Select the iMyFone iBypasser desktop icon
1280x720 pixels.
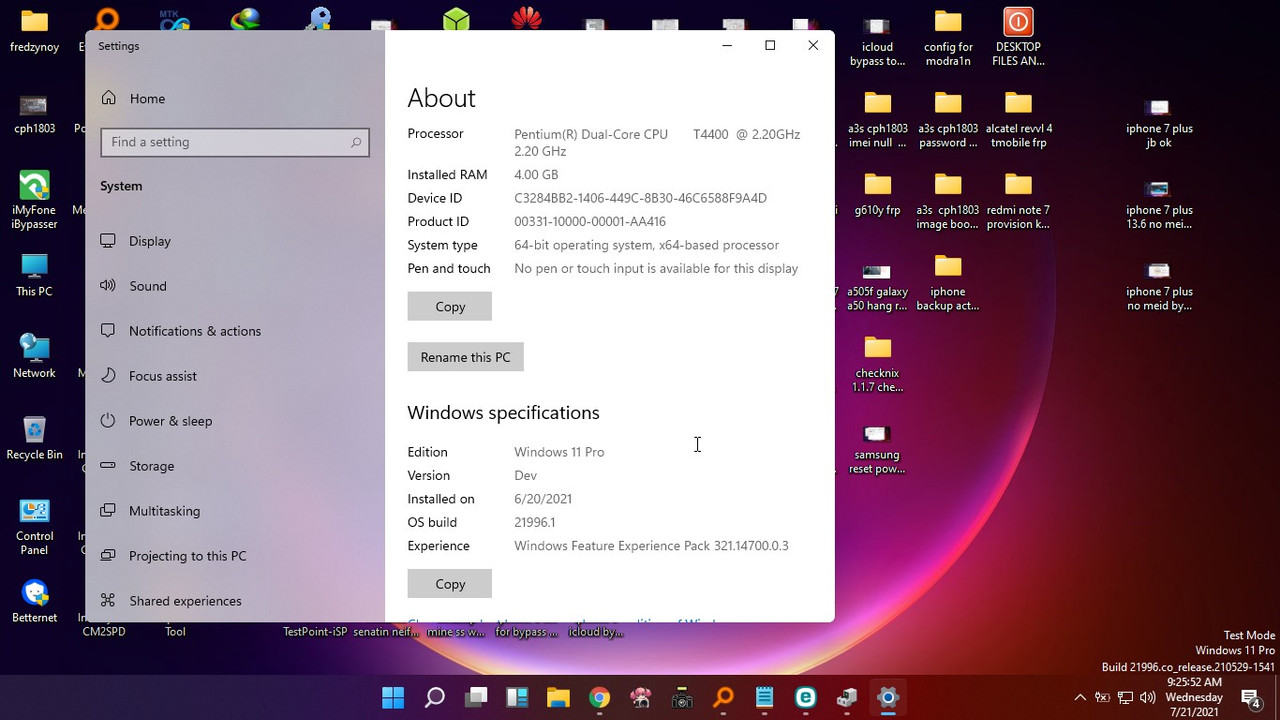tap(34, 200)
